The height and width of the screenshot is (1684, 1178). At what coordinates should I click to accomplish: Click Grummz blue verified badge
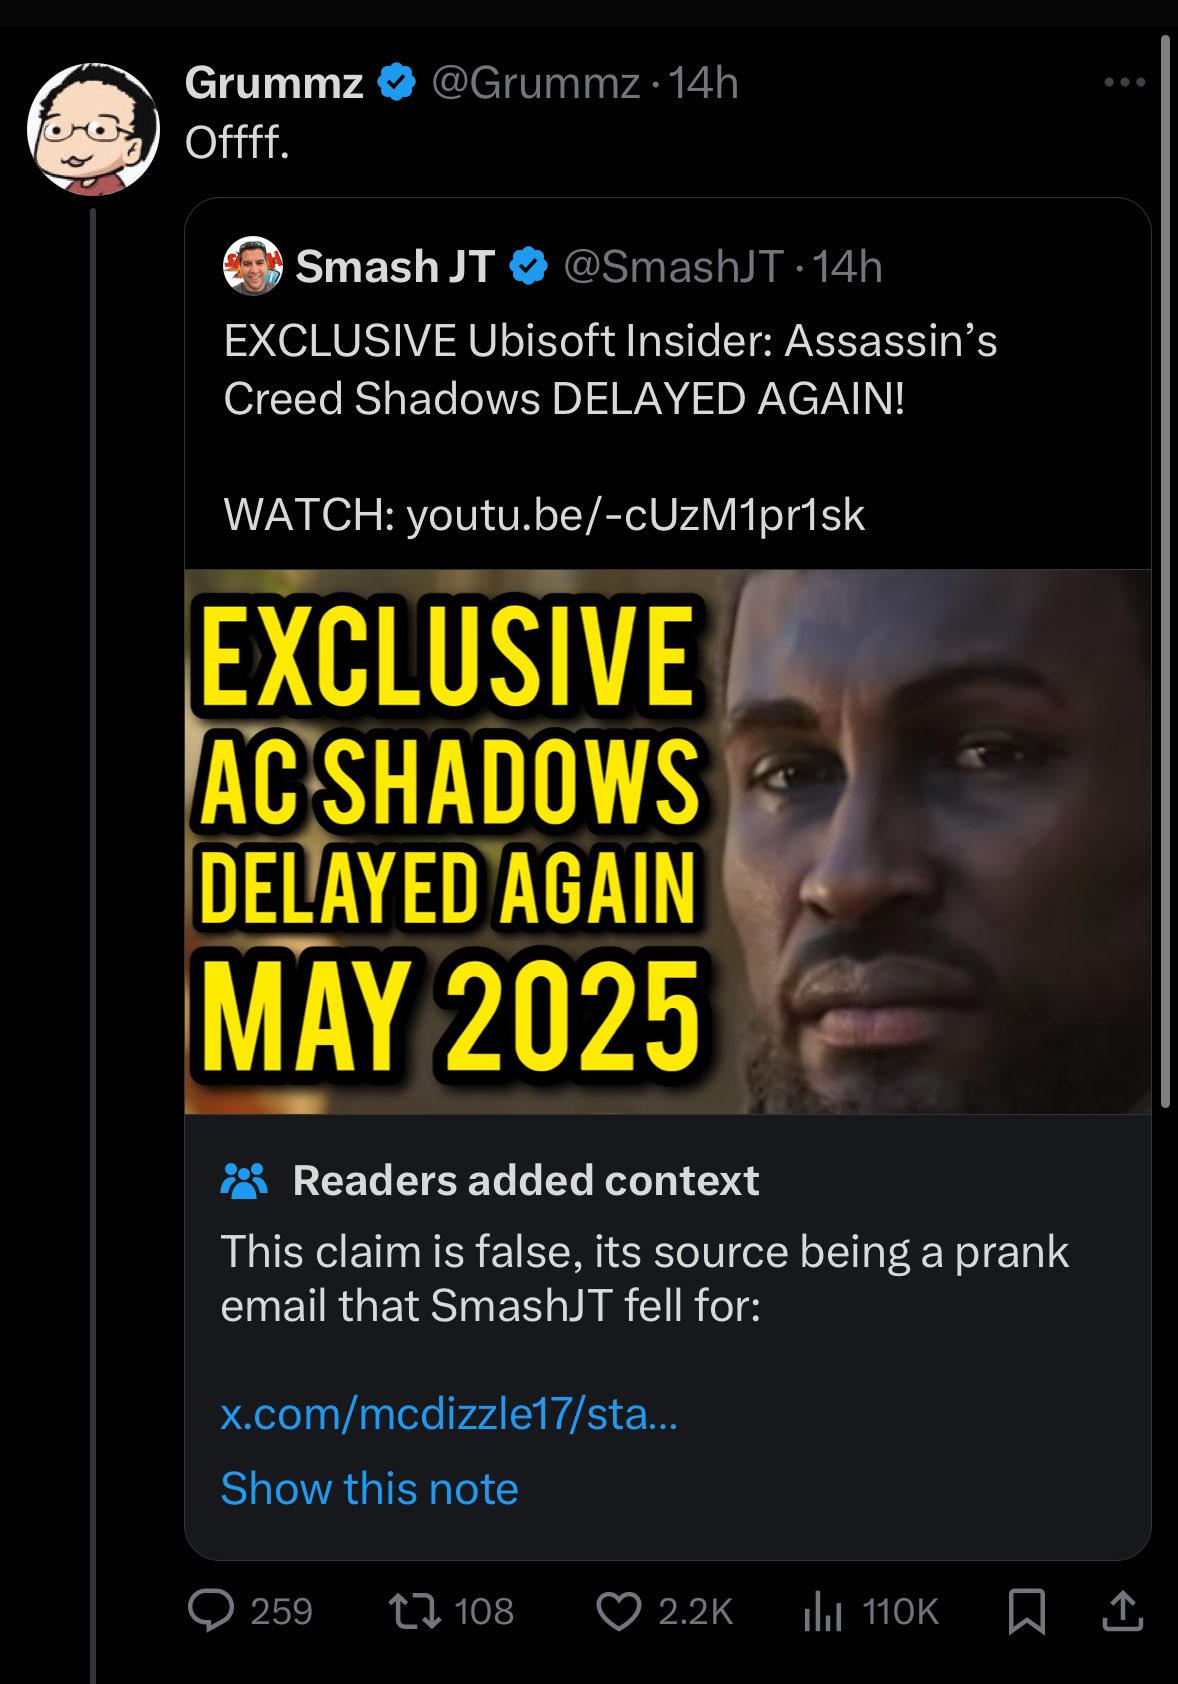[397, 82]
